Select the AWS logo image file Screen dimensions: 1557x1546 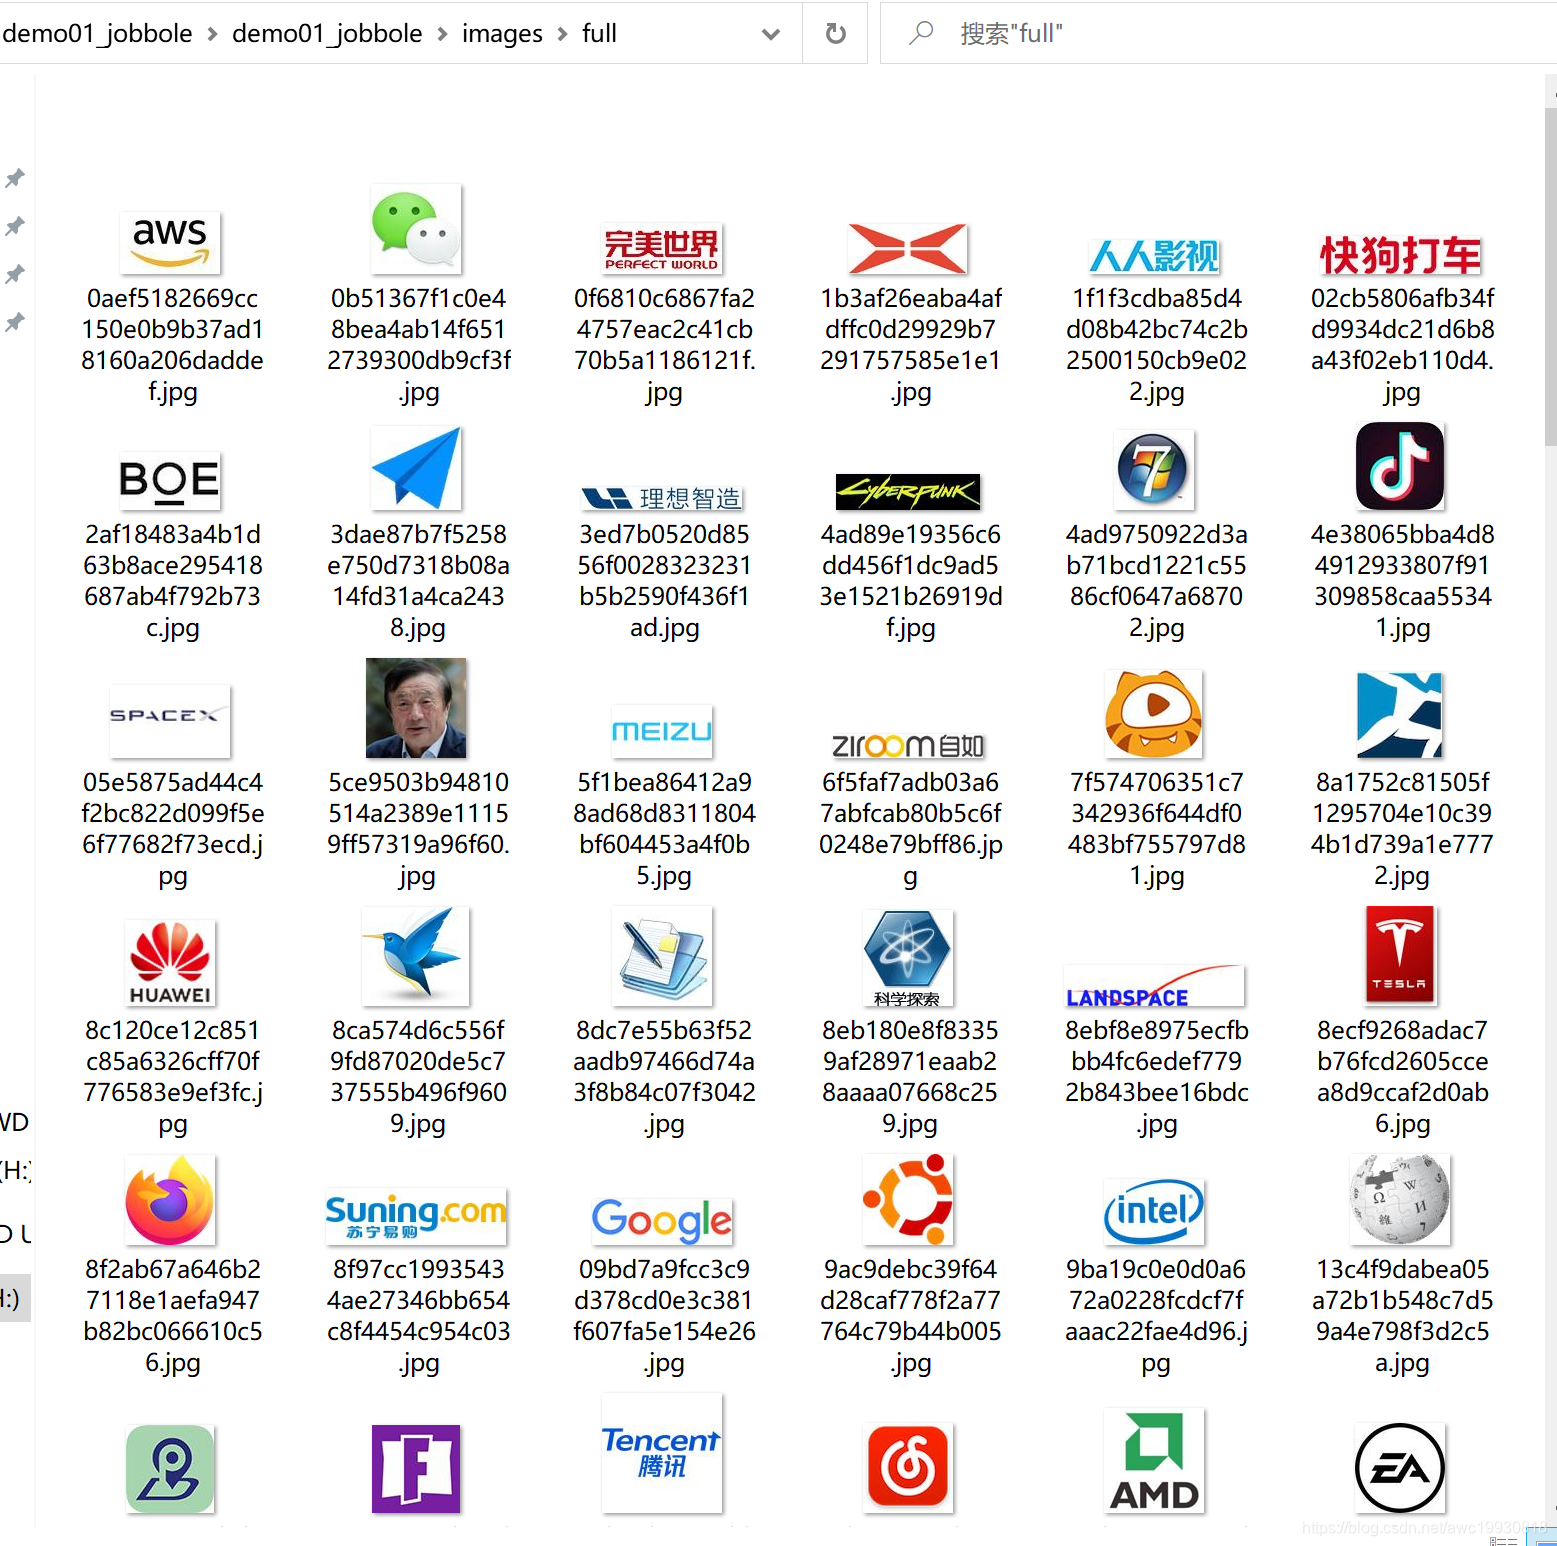tap(170, 242)
